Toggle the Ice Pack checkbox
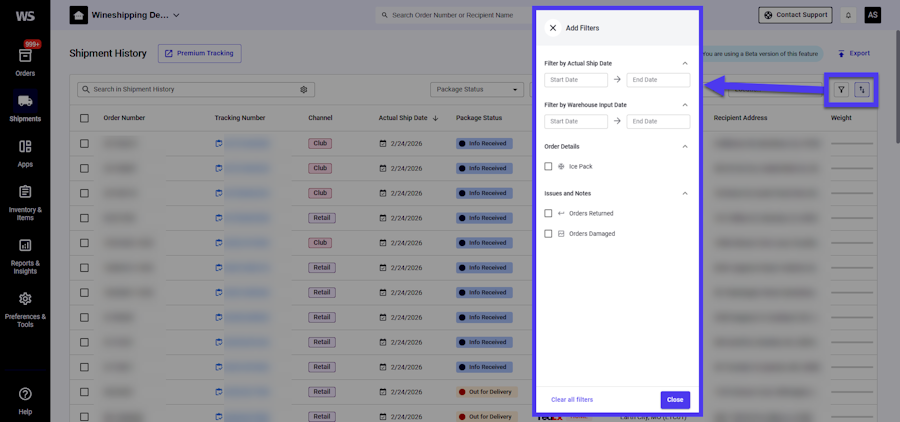Viewport: 900px width, 422px height. 548,167
